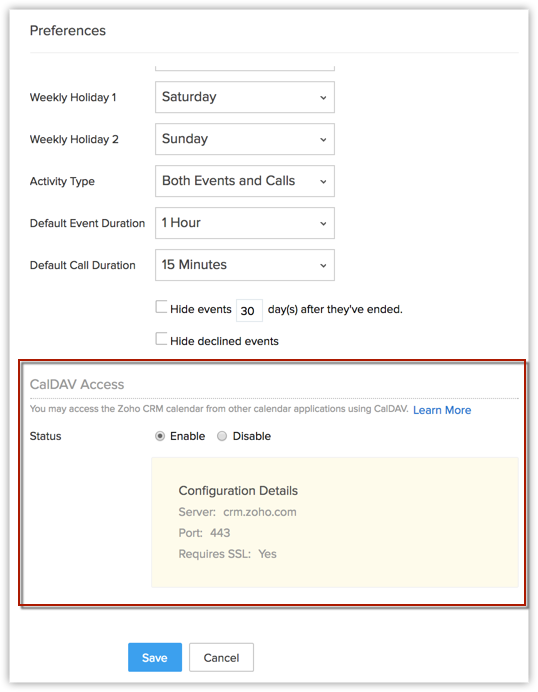Screen dimensions: 538x692
Task: Open the Weekly Holiday 1 dropdown
Action: [245, 97]
